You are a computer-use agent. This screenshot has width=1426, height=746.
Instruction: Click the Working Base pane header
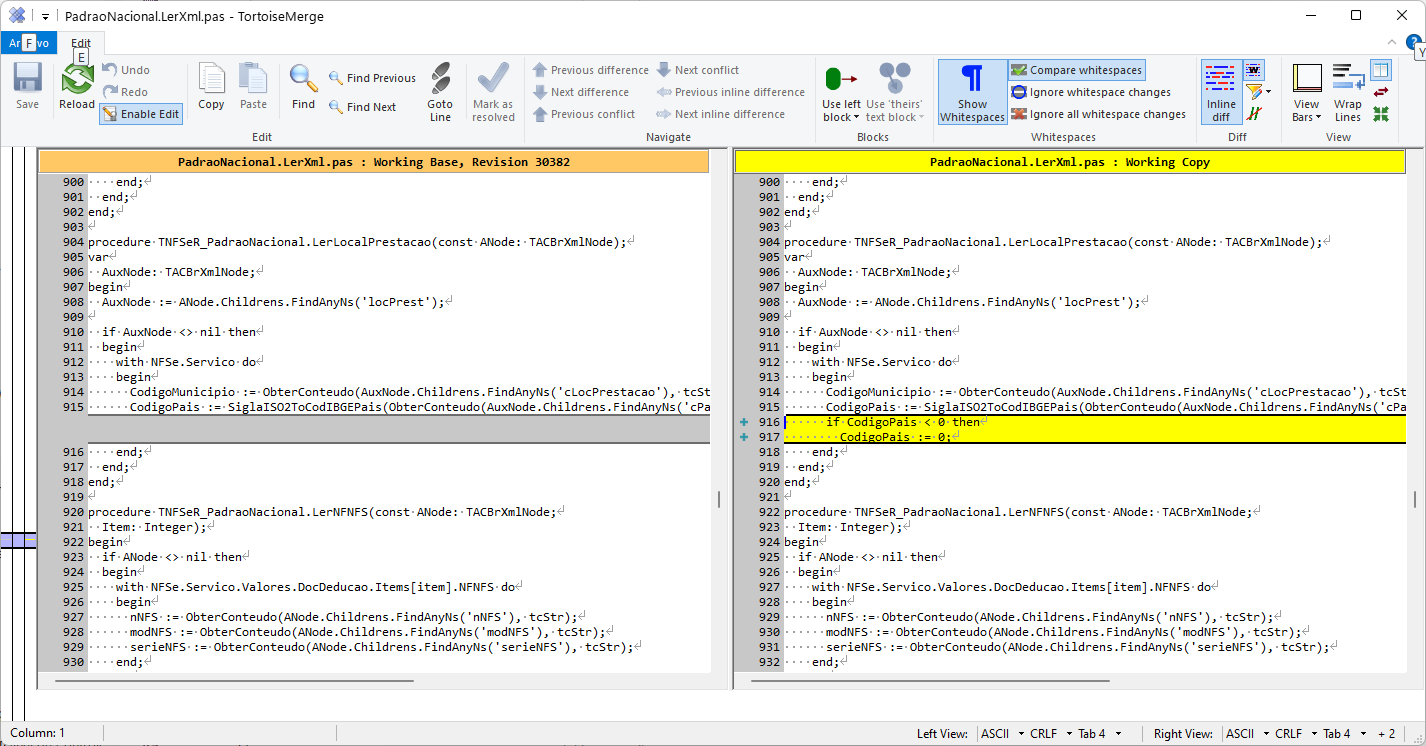point(373,162)
